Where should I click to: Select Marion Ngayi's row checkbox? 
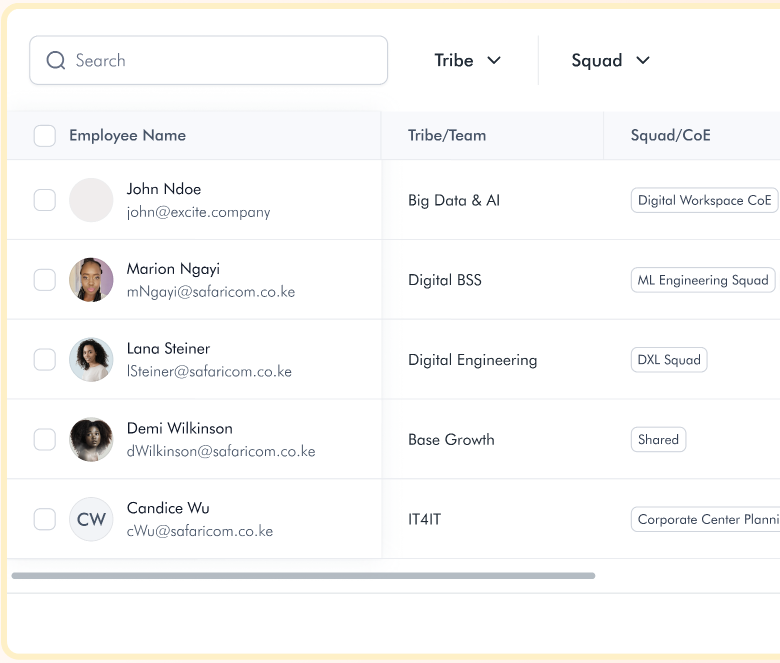click(45, 280)
